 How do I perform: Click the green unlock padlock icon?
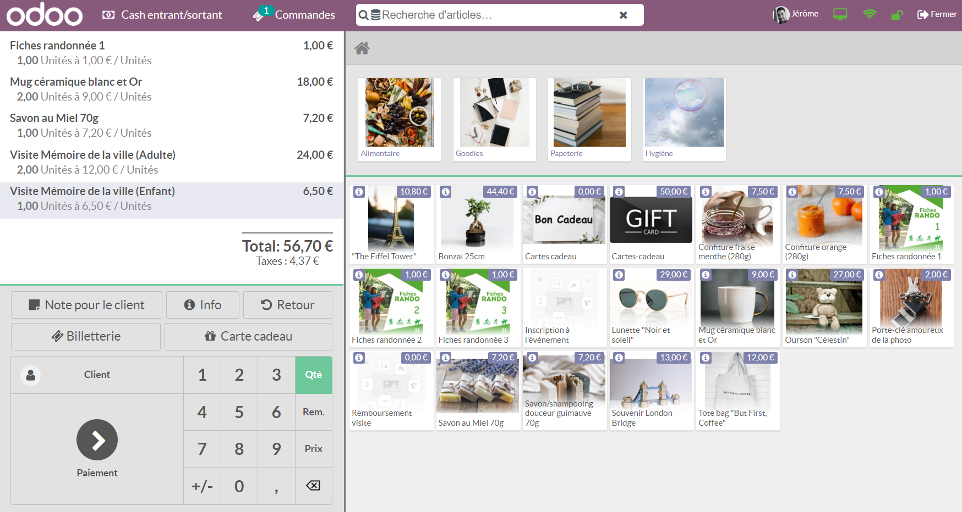pyautogui.click(x=897, y=15)
